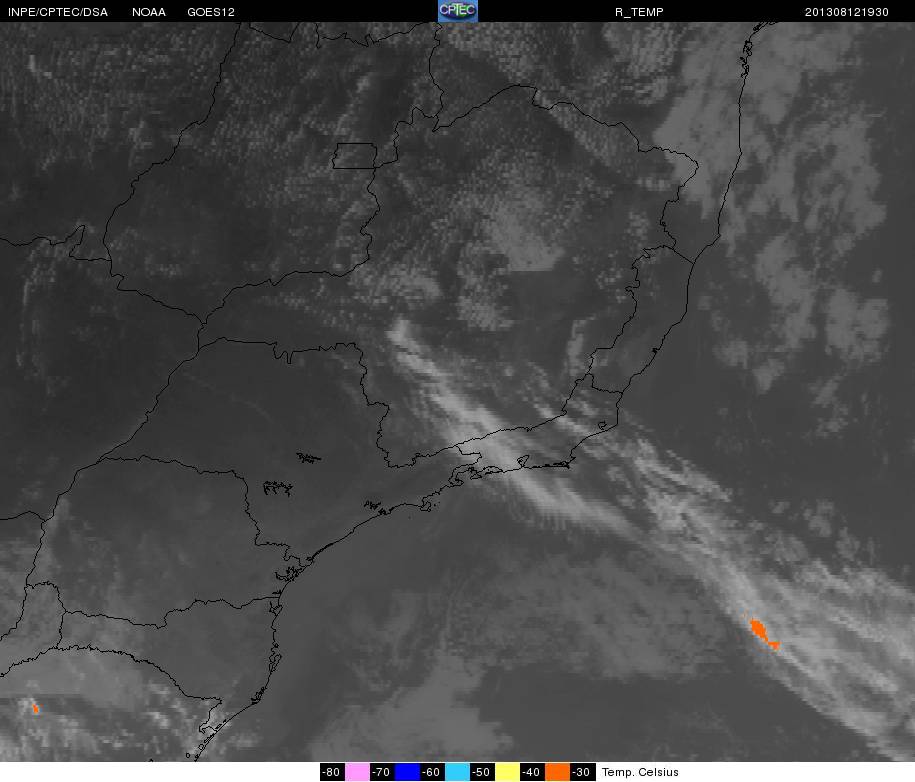
Task: Select the R_TEMP product label
Action: pyautogui.click(x=639, y=12)
